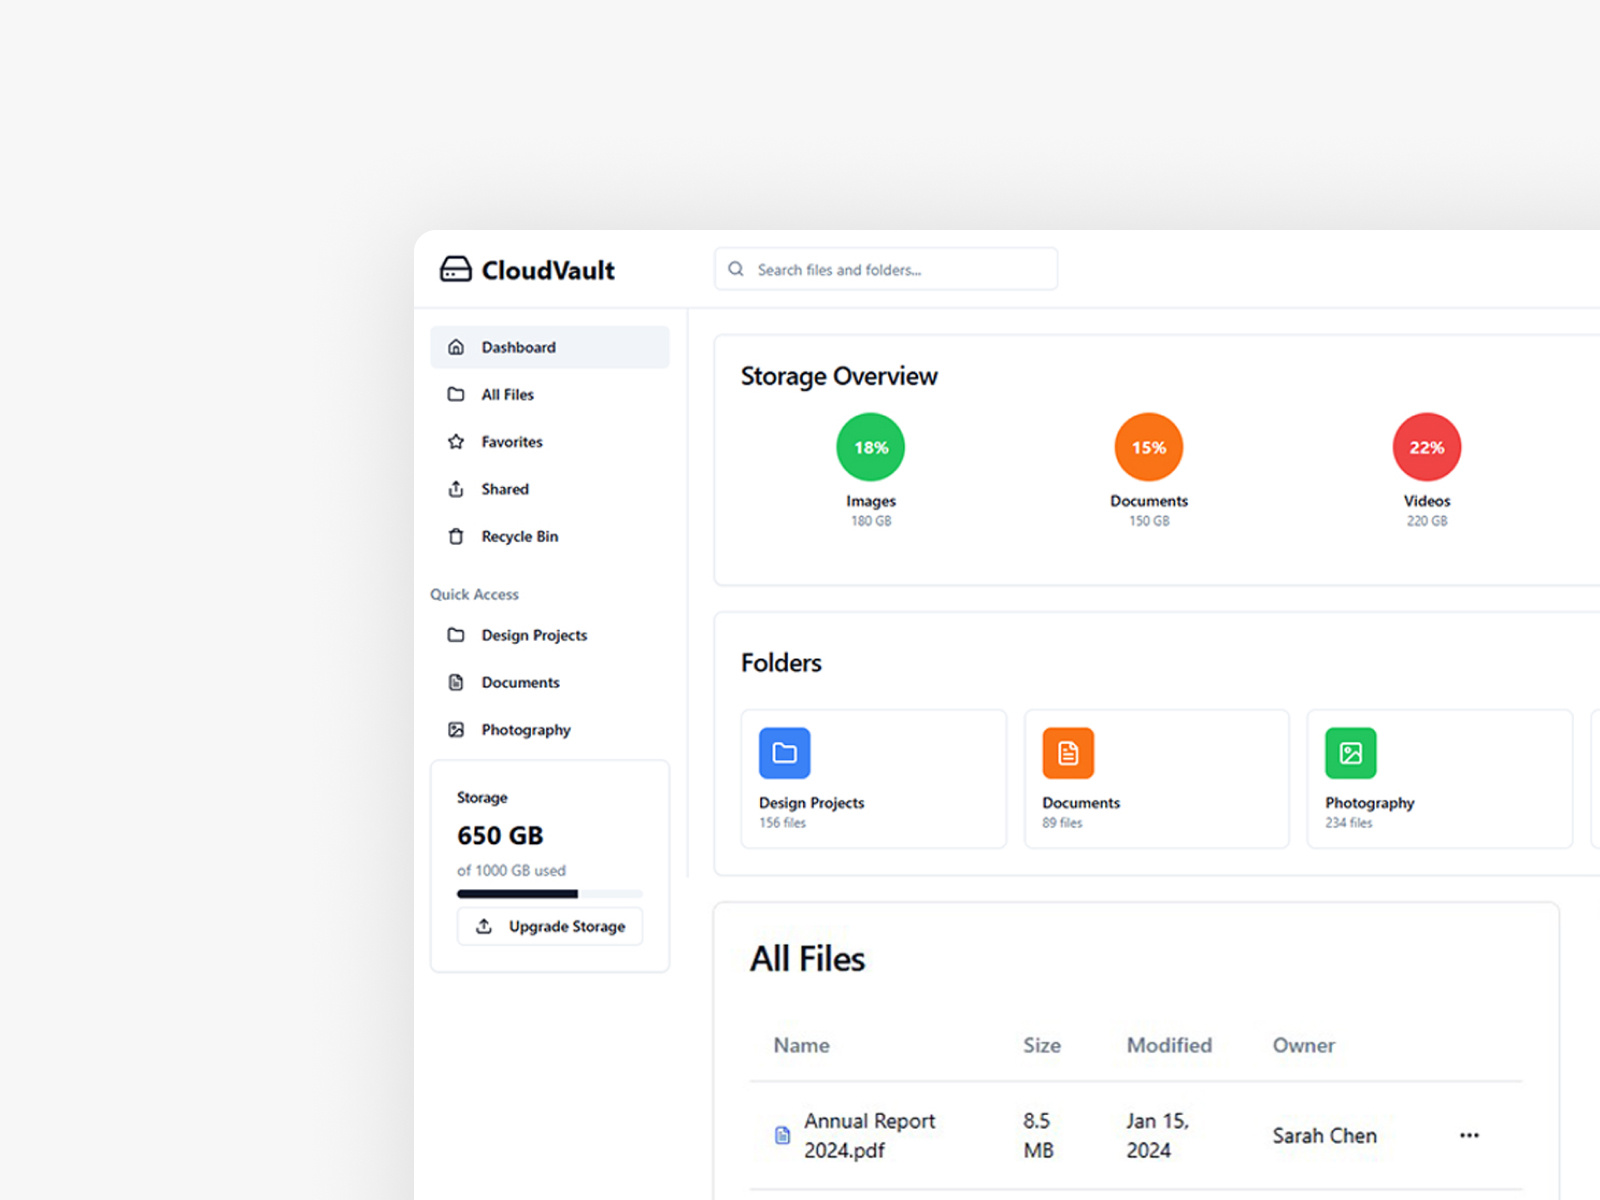Click the storage usage progress bar
Viewport: 1600px width, 1200px height.
[x=549, y=894]
